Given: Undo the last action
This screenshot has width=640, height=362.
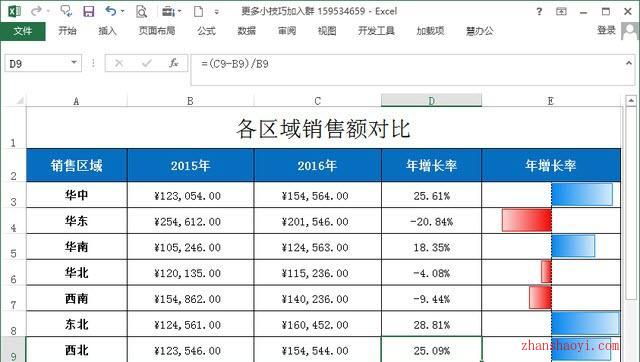Looking at the screenshot, I should point(110,11).
